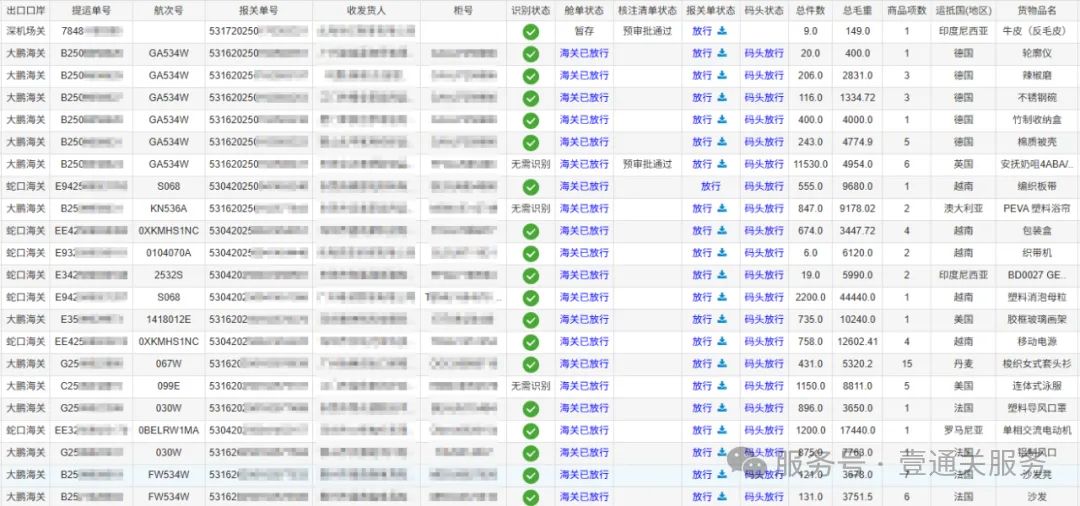Image resolution: width=1080 pixels, height=506 pixels.
Task: Click green check icon in the 辣椒磨 row
Action: (530, 75)
